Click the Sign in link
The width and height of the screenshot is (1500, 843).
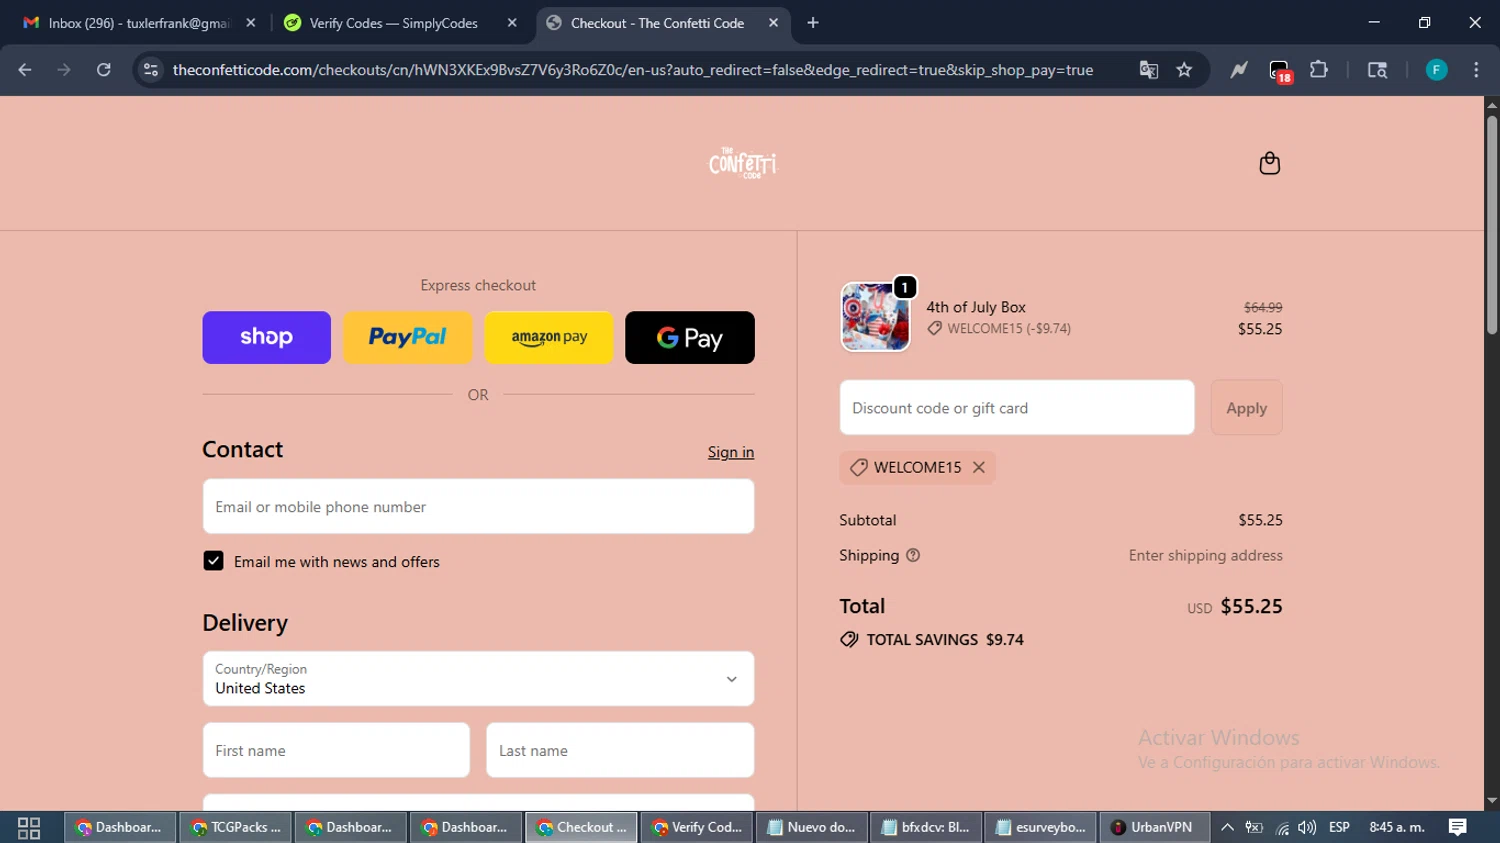click(731, 452)
